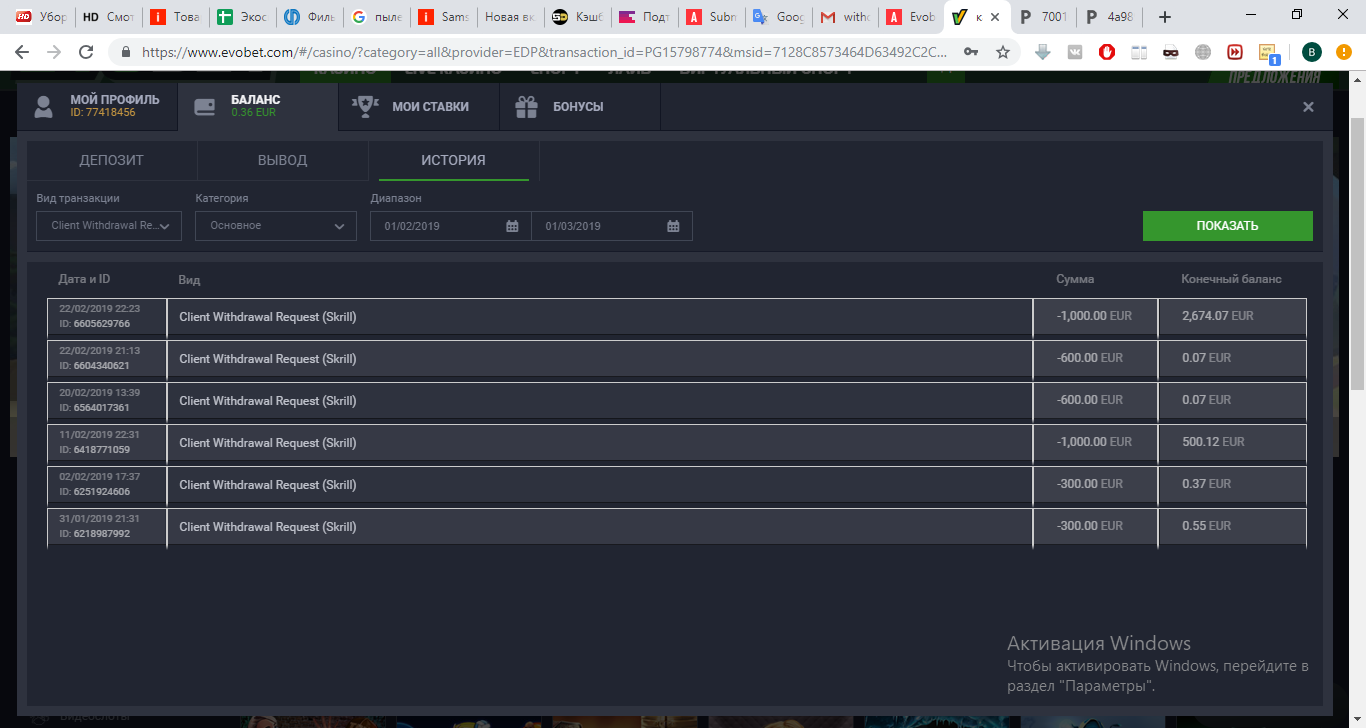The image size is (1366, 728).
Task: Open a new browser tab
Action: (1164, 17)
